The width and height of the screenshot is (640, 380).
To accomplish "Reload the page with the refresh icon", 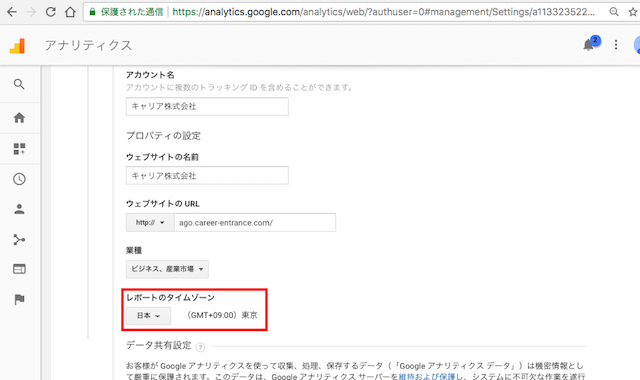I will point(51,12).
